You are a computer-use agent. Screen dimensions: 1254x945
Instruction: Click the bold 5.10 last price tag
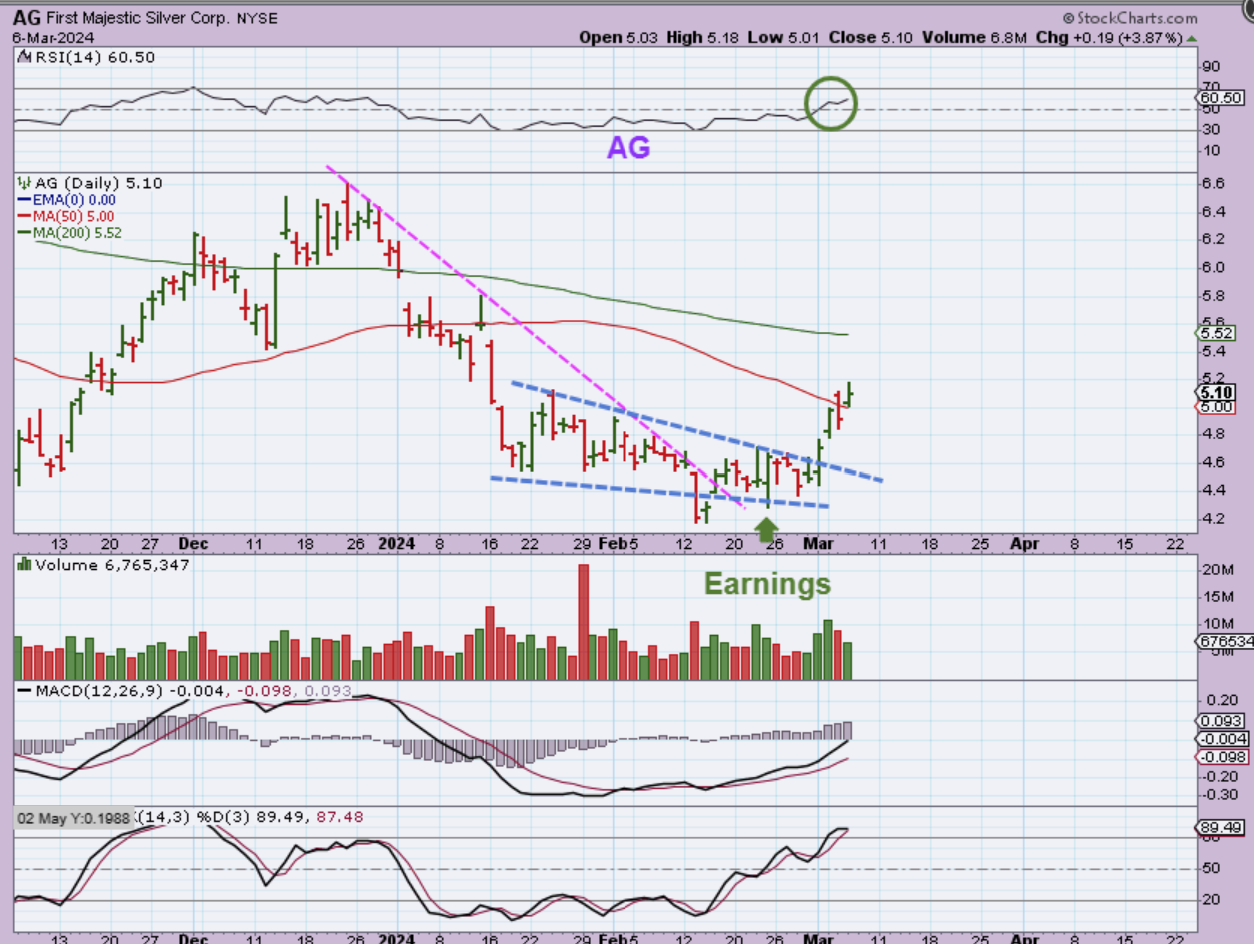(1214, 393)
